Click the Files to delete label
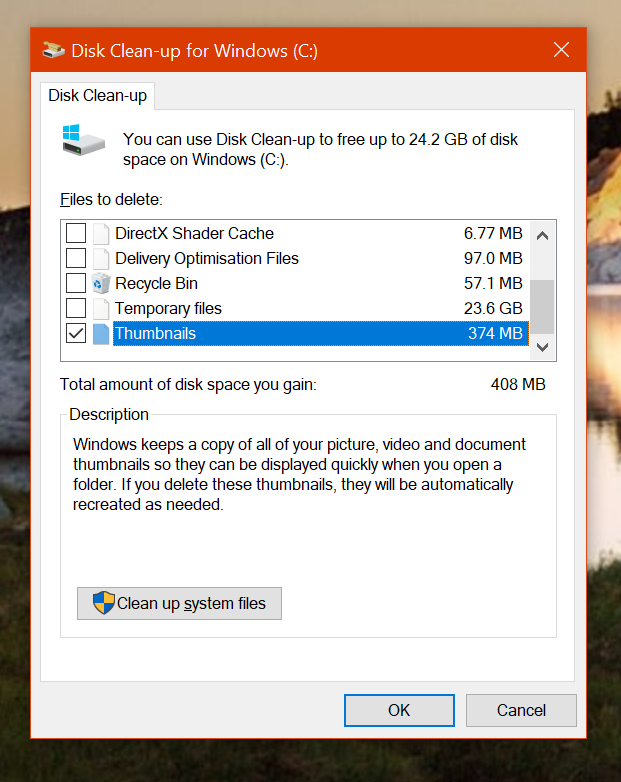621x782 pixels. pyautogui.click(x=111, y=199)
